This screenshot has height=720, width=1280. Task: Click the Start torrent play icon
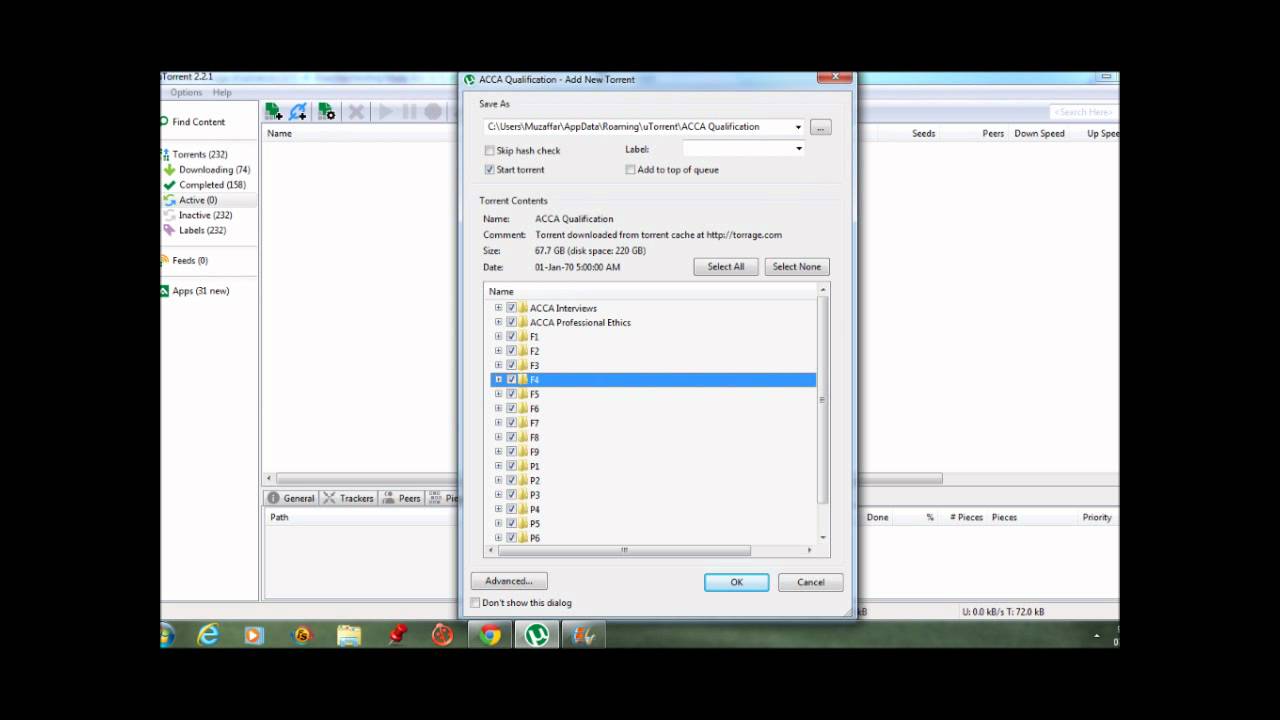(385, 112)
